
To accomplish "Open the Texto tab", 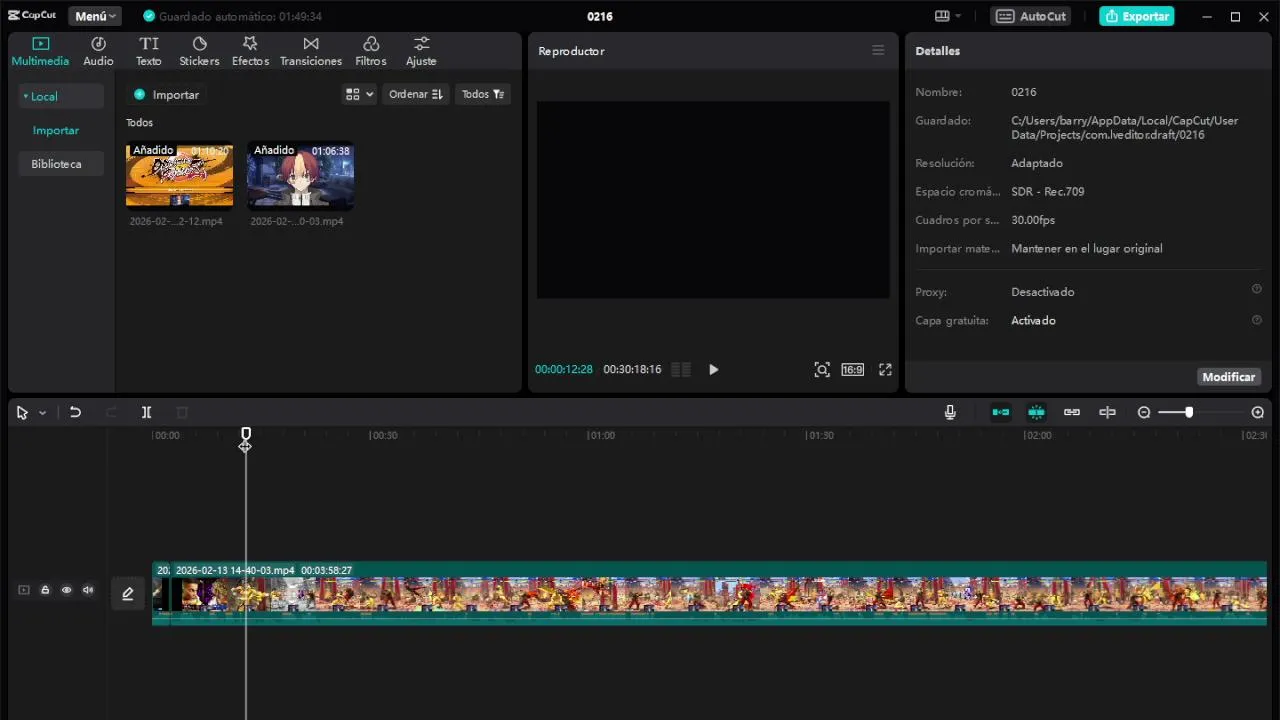I will click(149, 51).
